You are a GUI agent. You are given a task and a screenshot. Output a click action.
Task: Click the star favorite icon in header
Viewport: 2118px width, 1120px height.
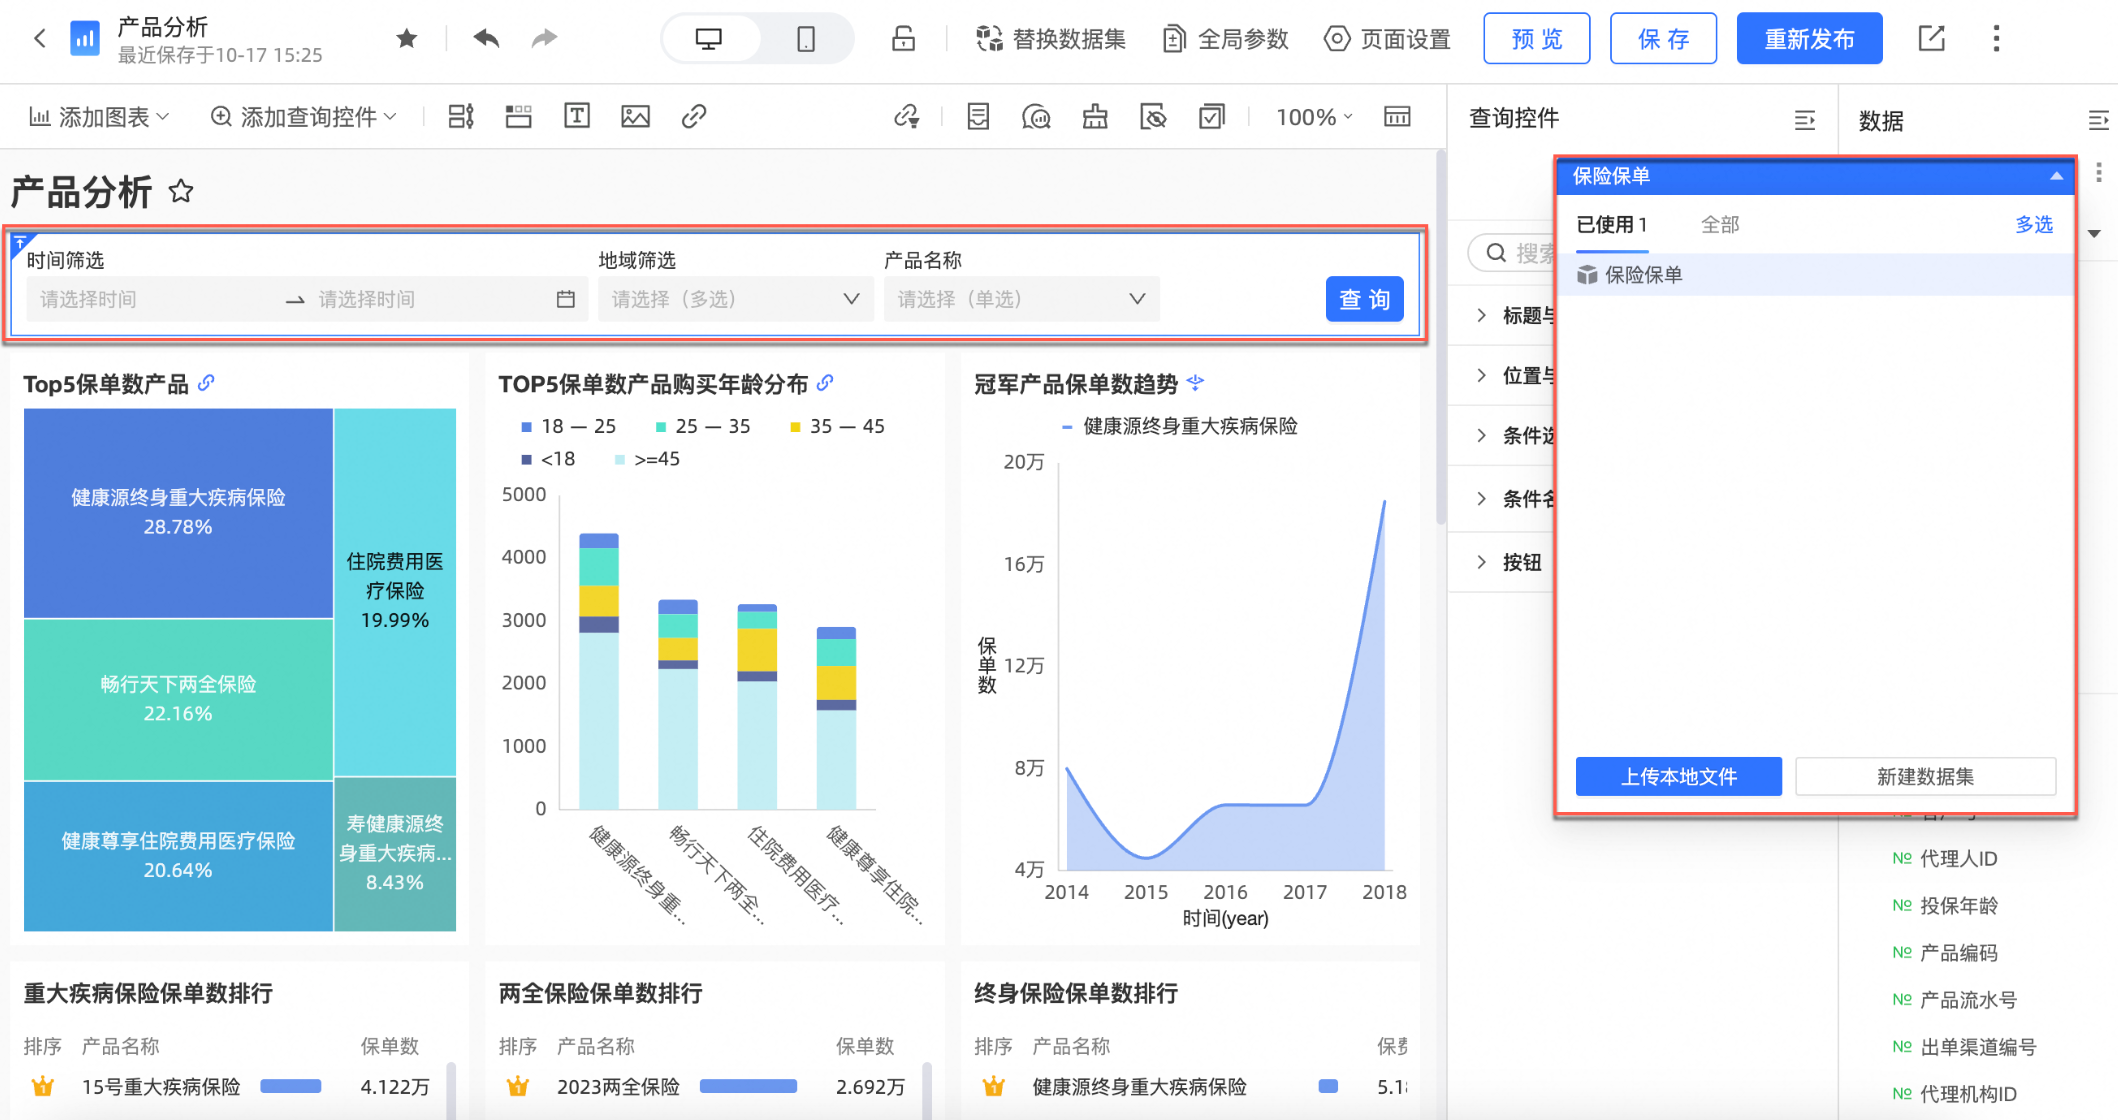[406, 39]
